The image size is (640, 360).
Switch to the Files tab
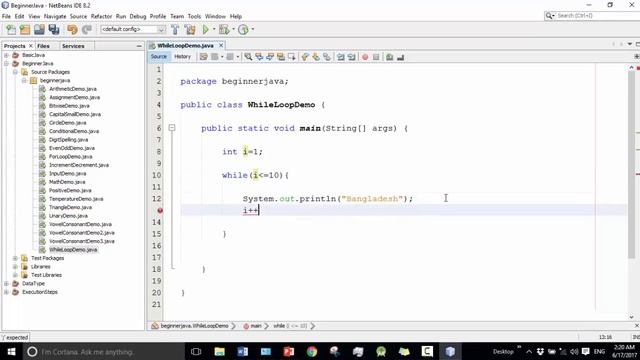[x=43, y=46]
